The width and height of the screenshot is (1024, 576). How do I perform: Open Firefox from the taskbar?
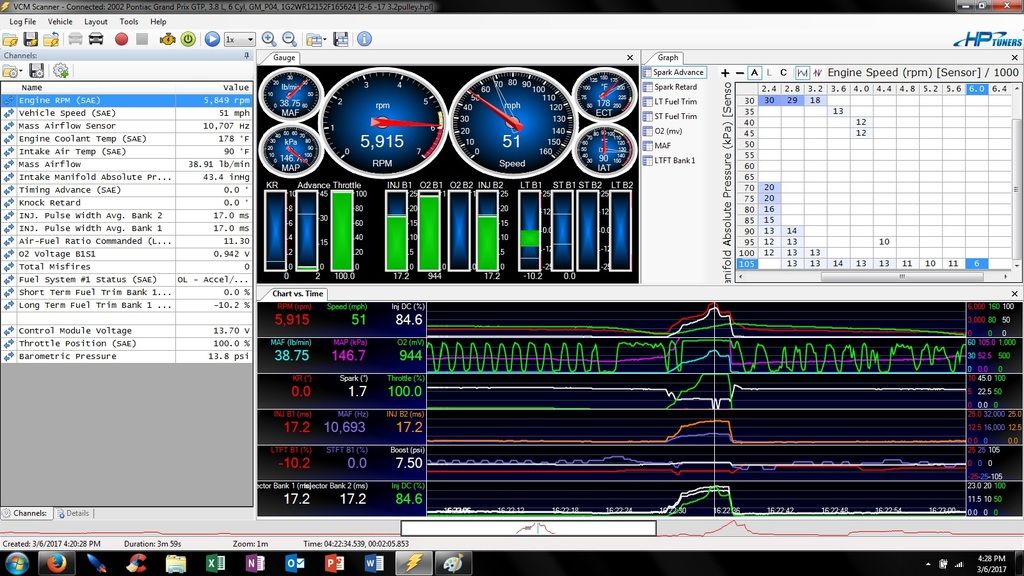[56, 563]
